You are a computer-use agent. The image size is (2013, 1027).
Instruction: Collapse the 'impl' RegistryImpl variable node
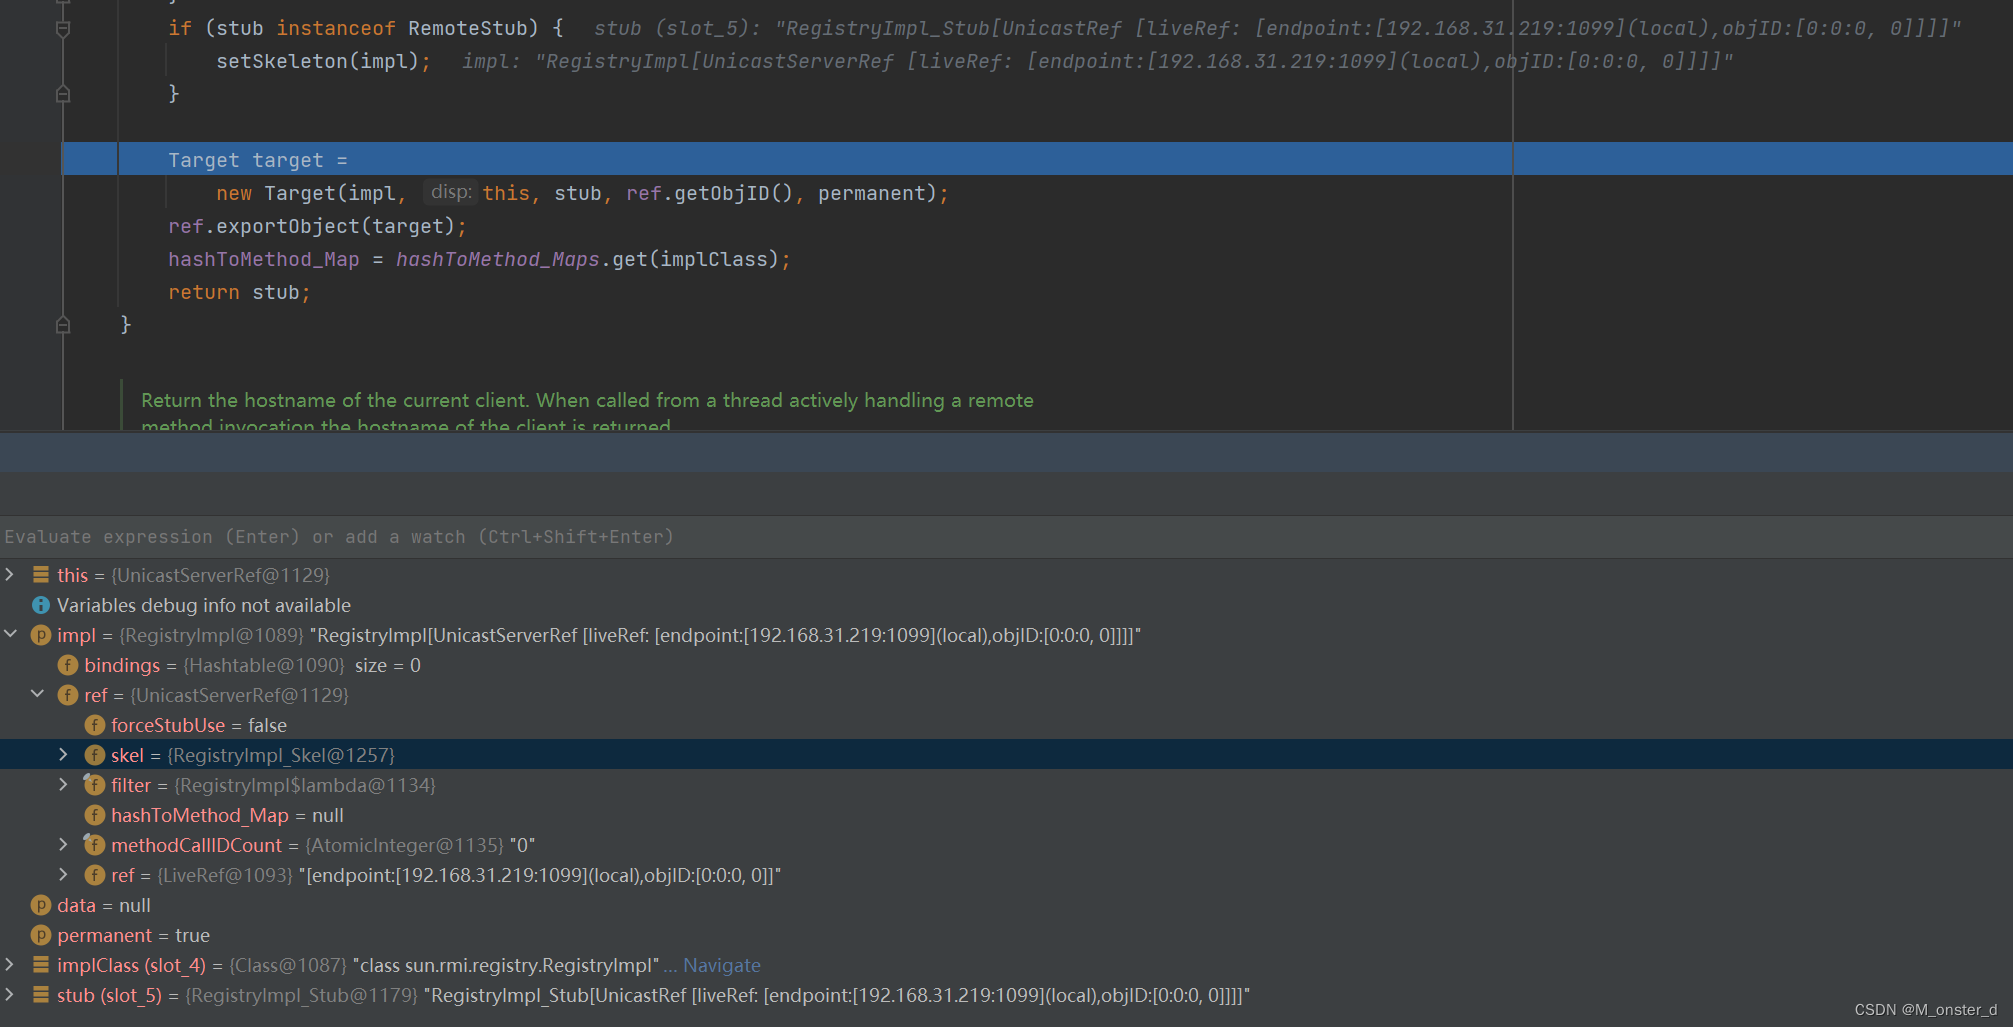[10, 634]
